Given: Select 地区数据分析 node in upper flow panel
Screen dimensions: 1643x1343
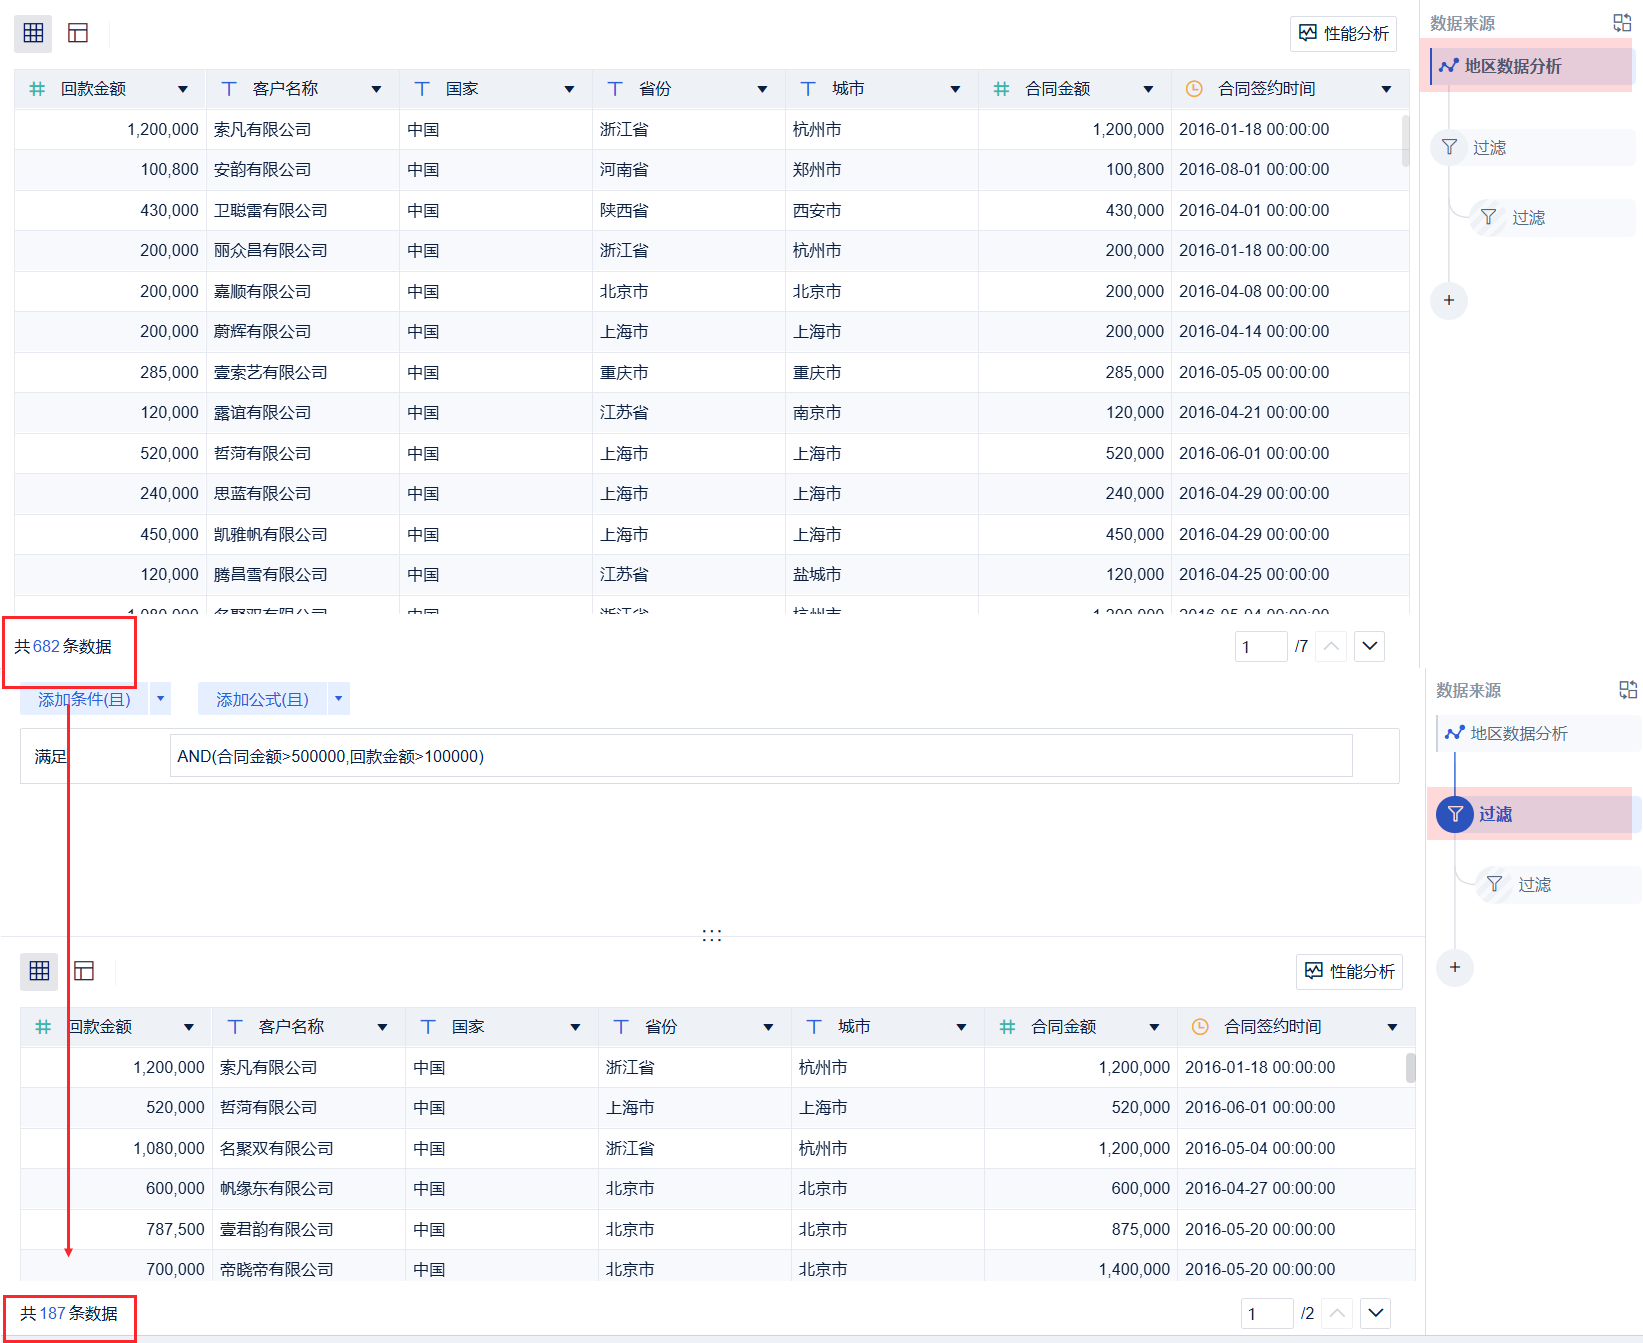Looking at the screenshot, I should tap(1531, 66).
